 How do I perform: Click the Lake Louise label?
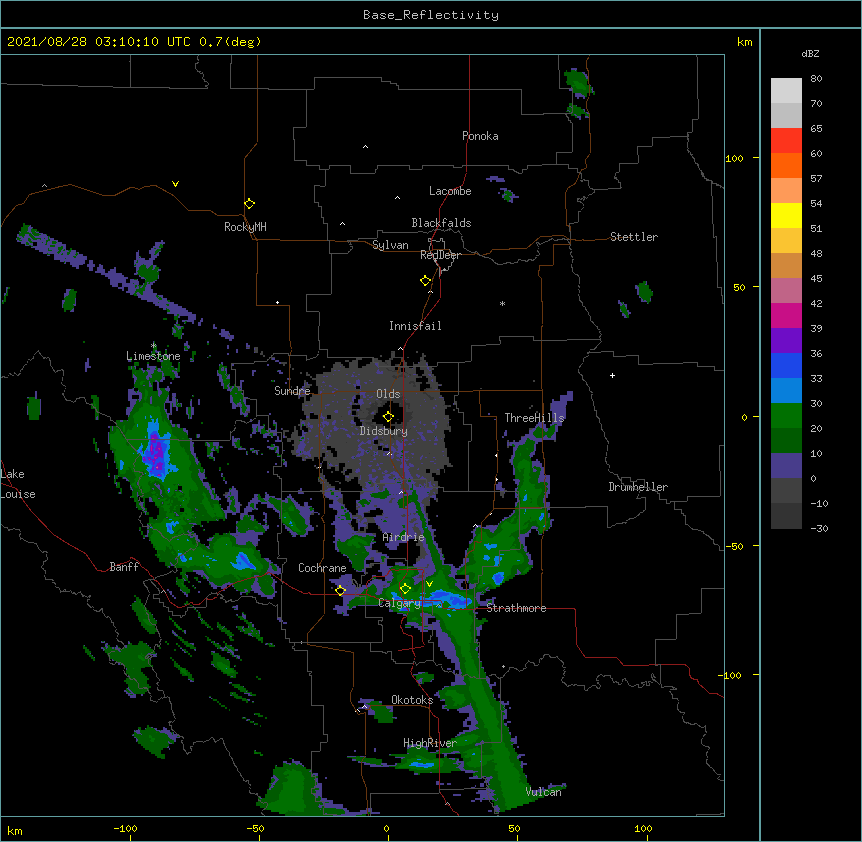[x=18, y=484]
